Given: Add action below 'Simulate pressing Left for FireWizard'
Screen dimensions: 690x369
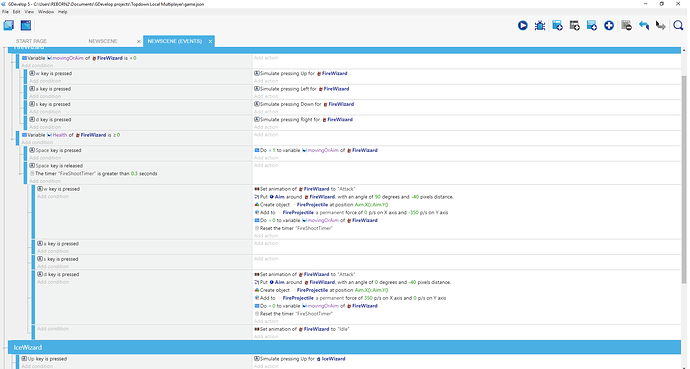Looking at the screenshot, I should [266, 96].
